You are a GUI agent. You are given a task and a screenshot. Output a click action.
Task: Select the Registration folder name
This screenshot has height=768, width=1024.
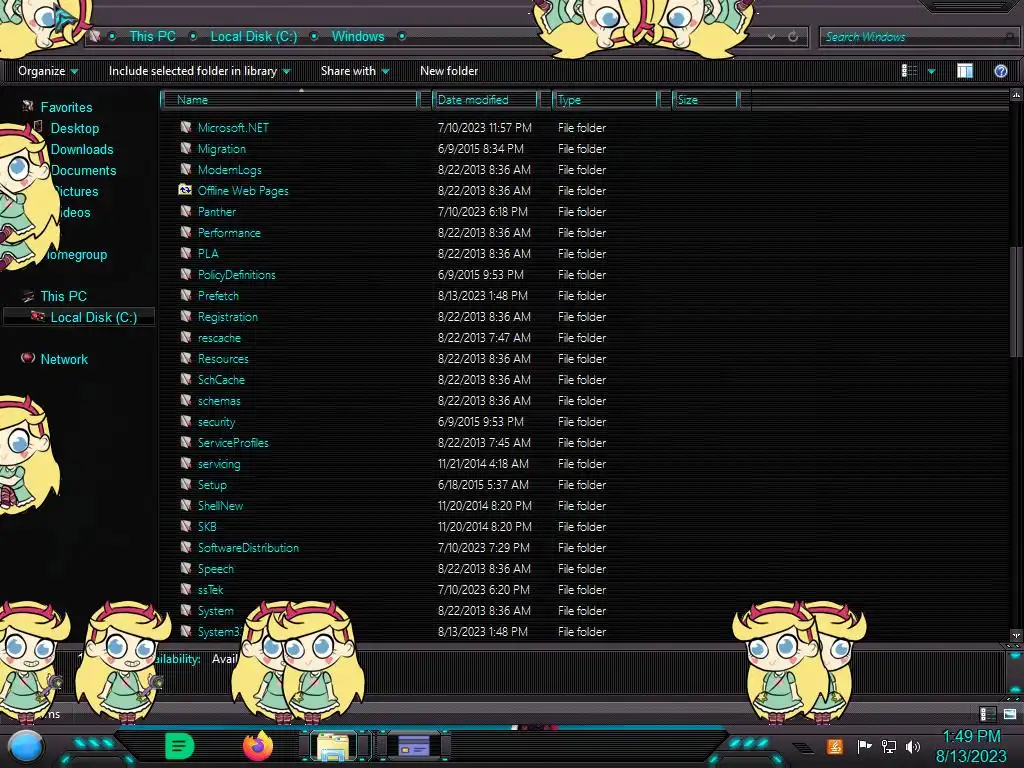point(228,317)
